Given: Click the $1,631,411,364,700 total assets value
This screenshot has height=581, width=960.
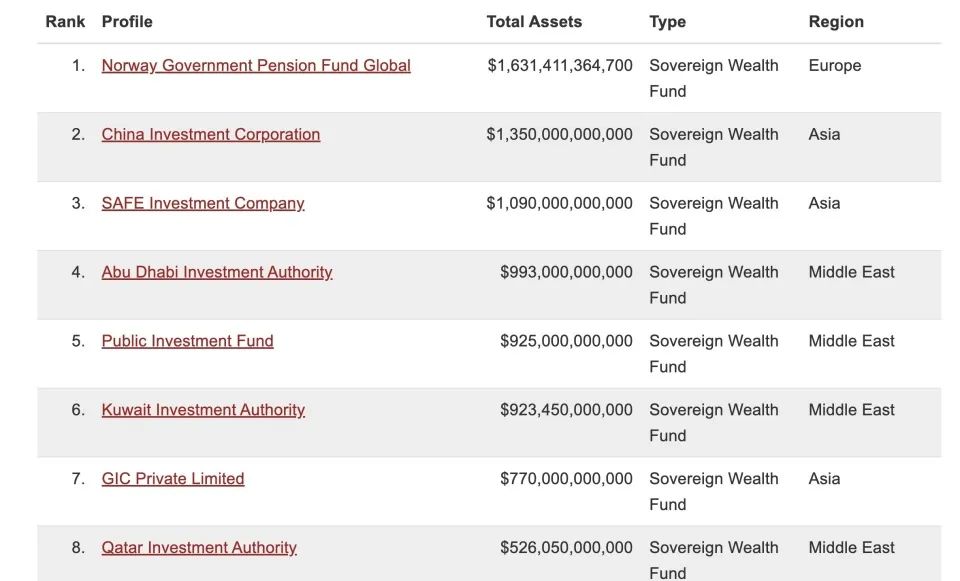Looking at the screenshot, I should coord(560,66).
